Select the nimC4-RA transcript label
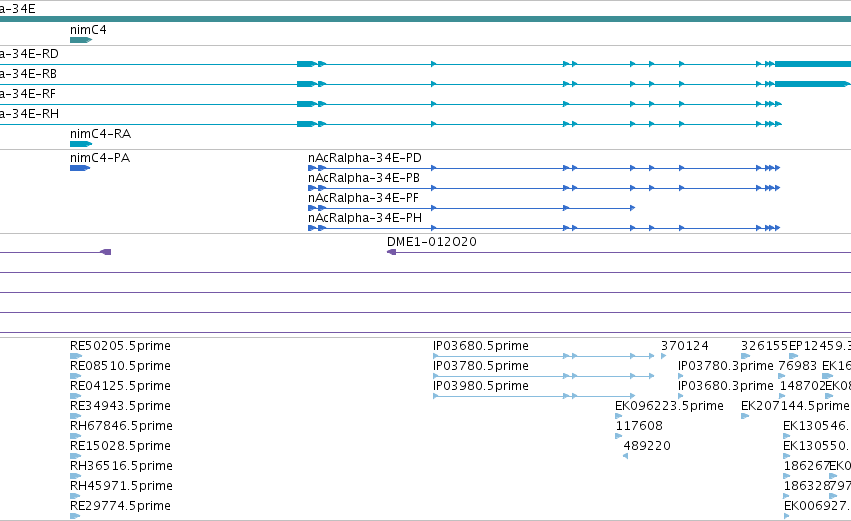This screenshot has height=521, width=851. [100, 134]
